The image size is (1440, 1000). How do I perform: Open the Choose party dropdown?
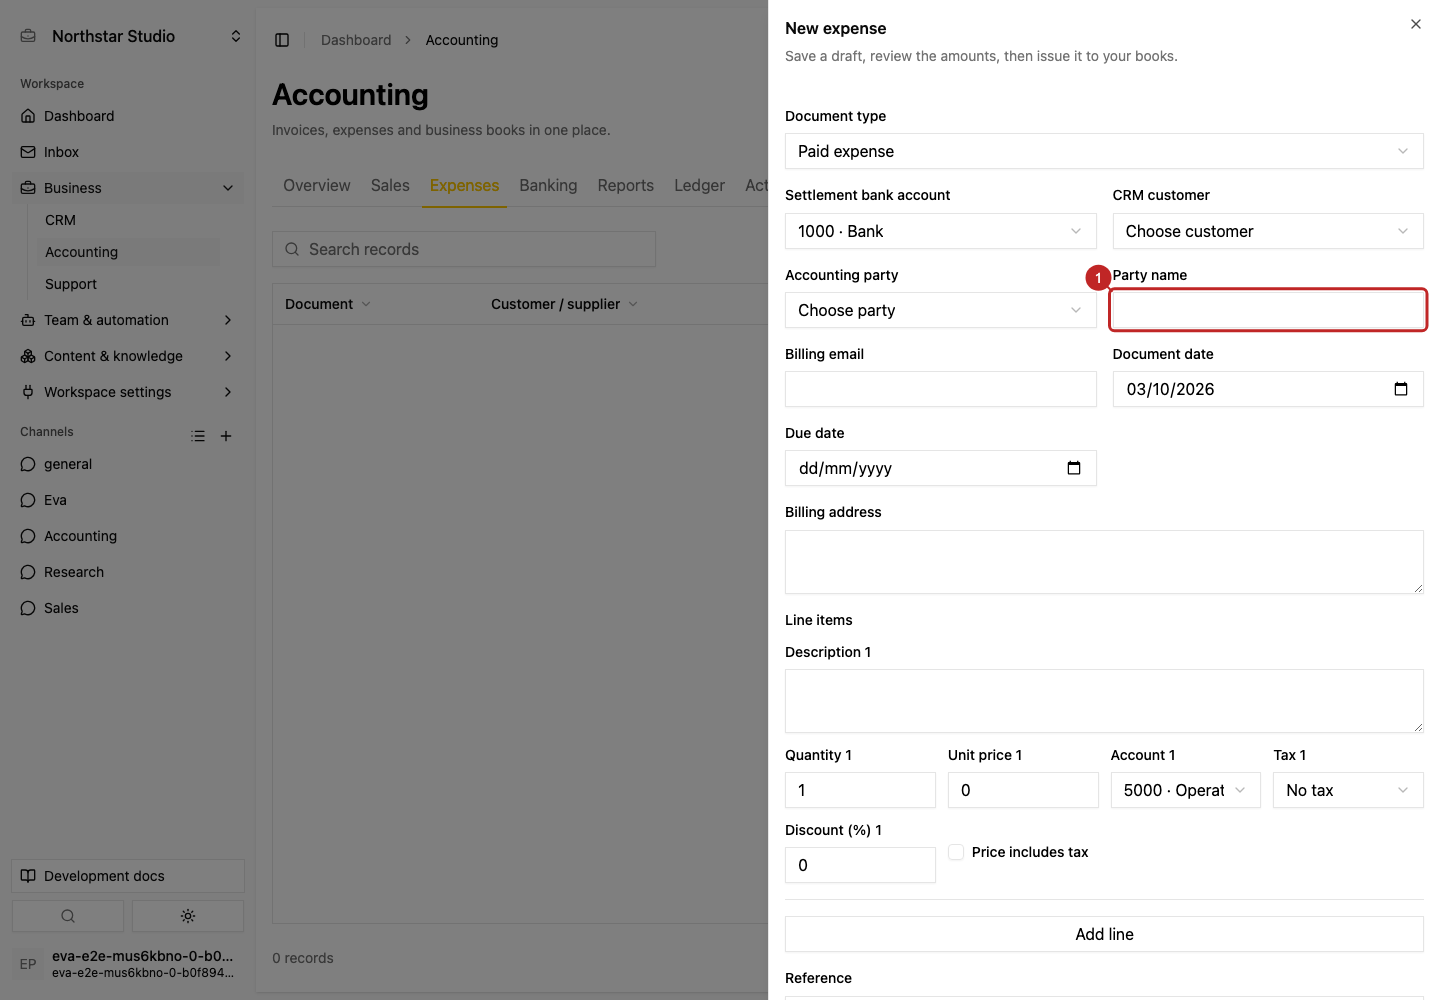[940, 310]
